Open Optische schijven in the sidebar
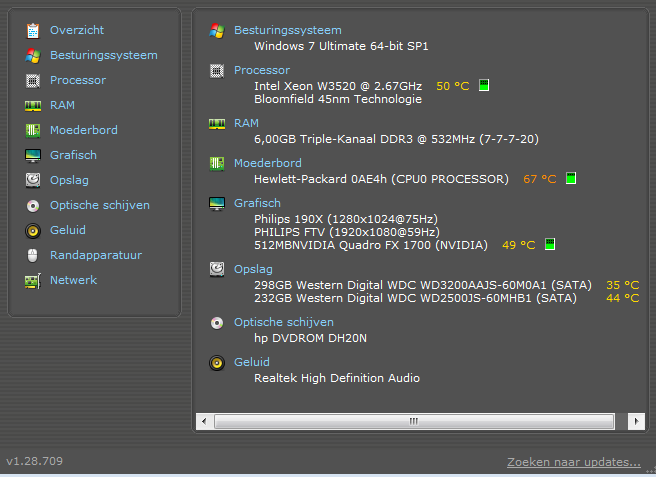The image size is (656, 477). click(x=100, y=205)
